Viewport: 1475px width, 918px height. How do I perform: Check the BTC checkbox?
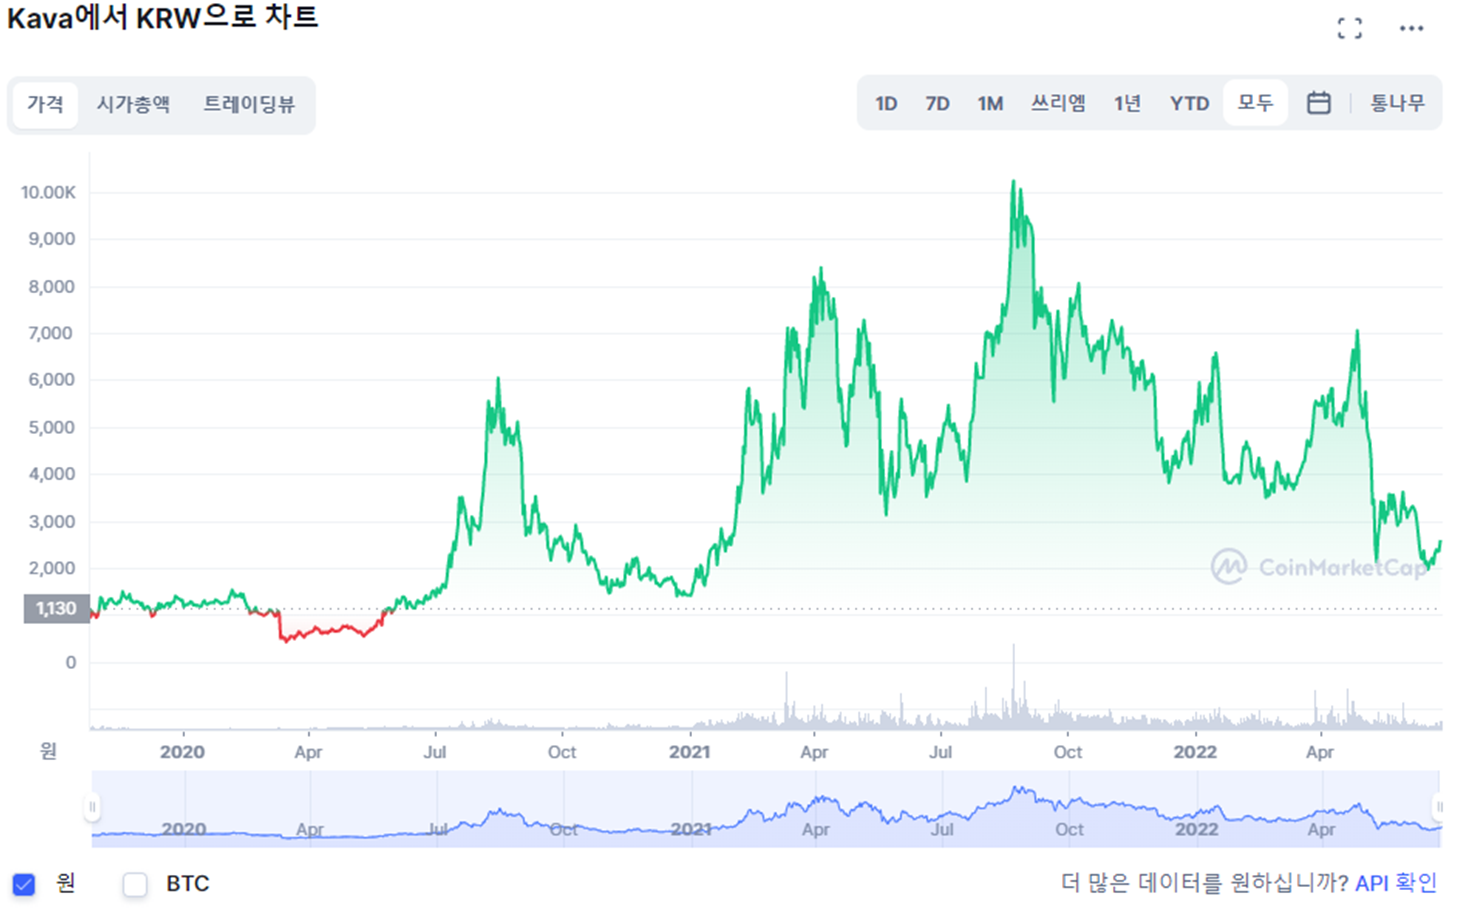pyautogui.click(x=135, y=884)
